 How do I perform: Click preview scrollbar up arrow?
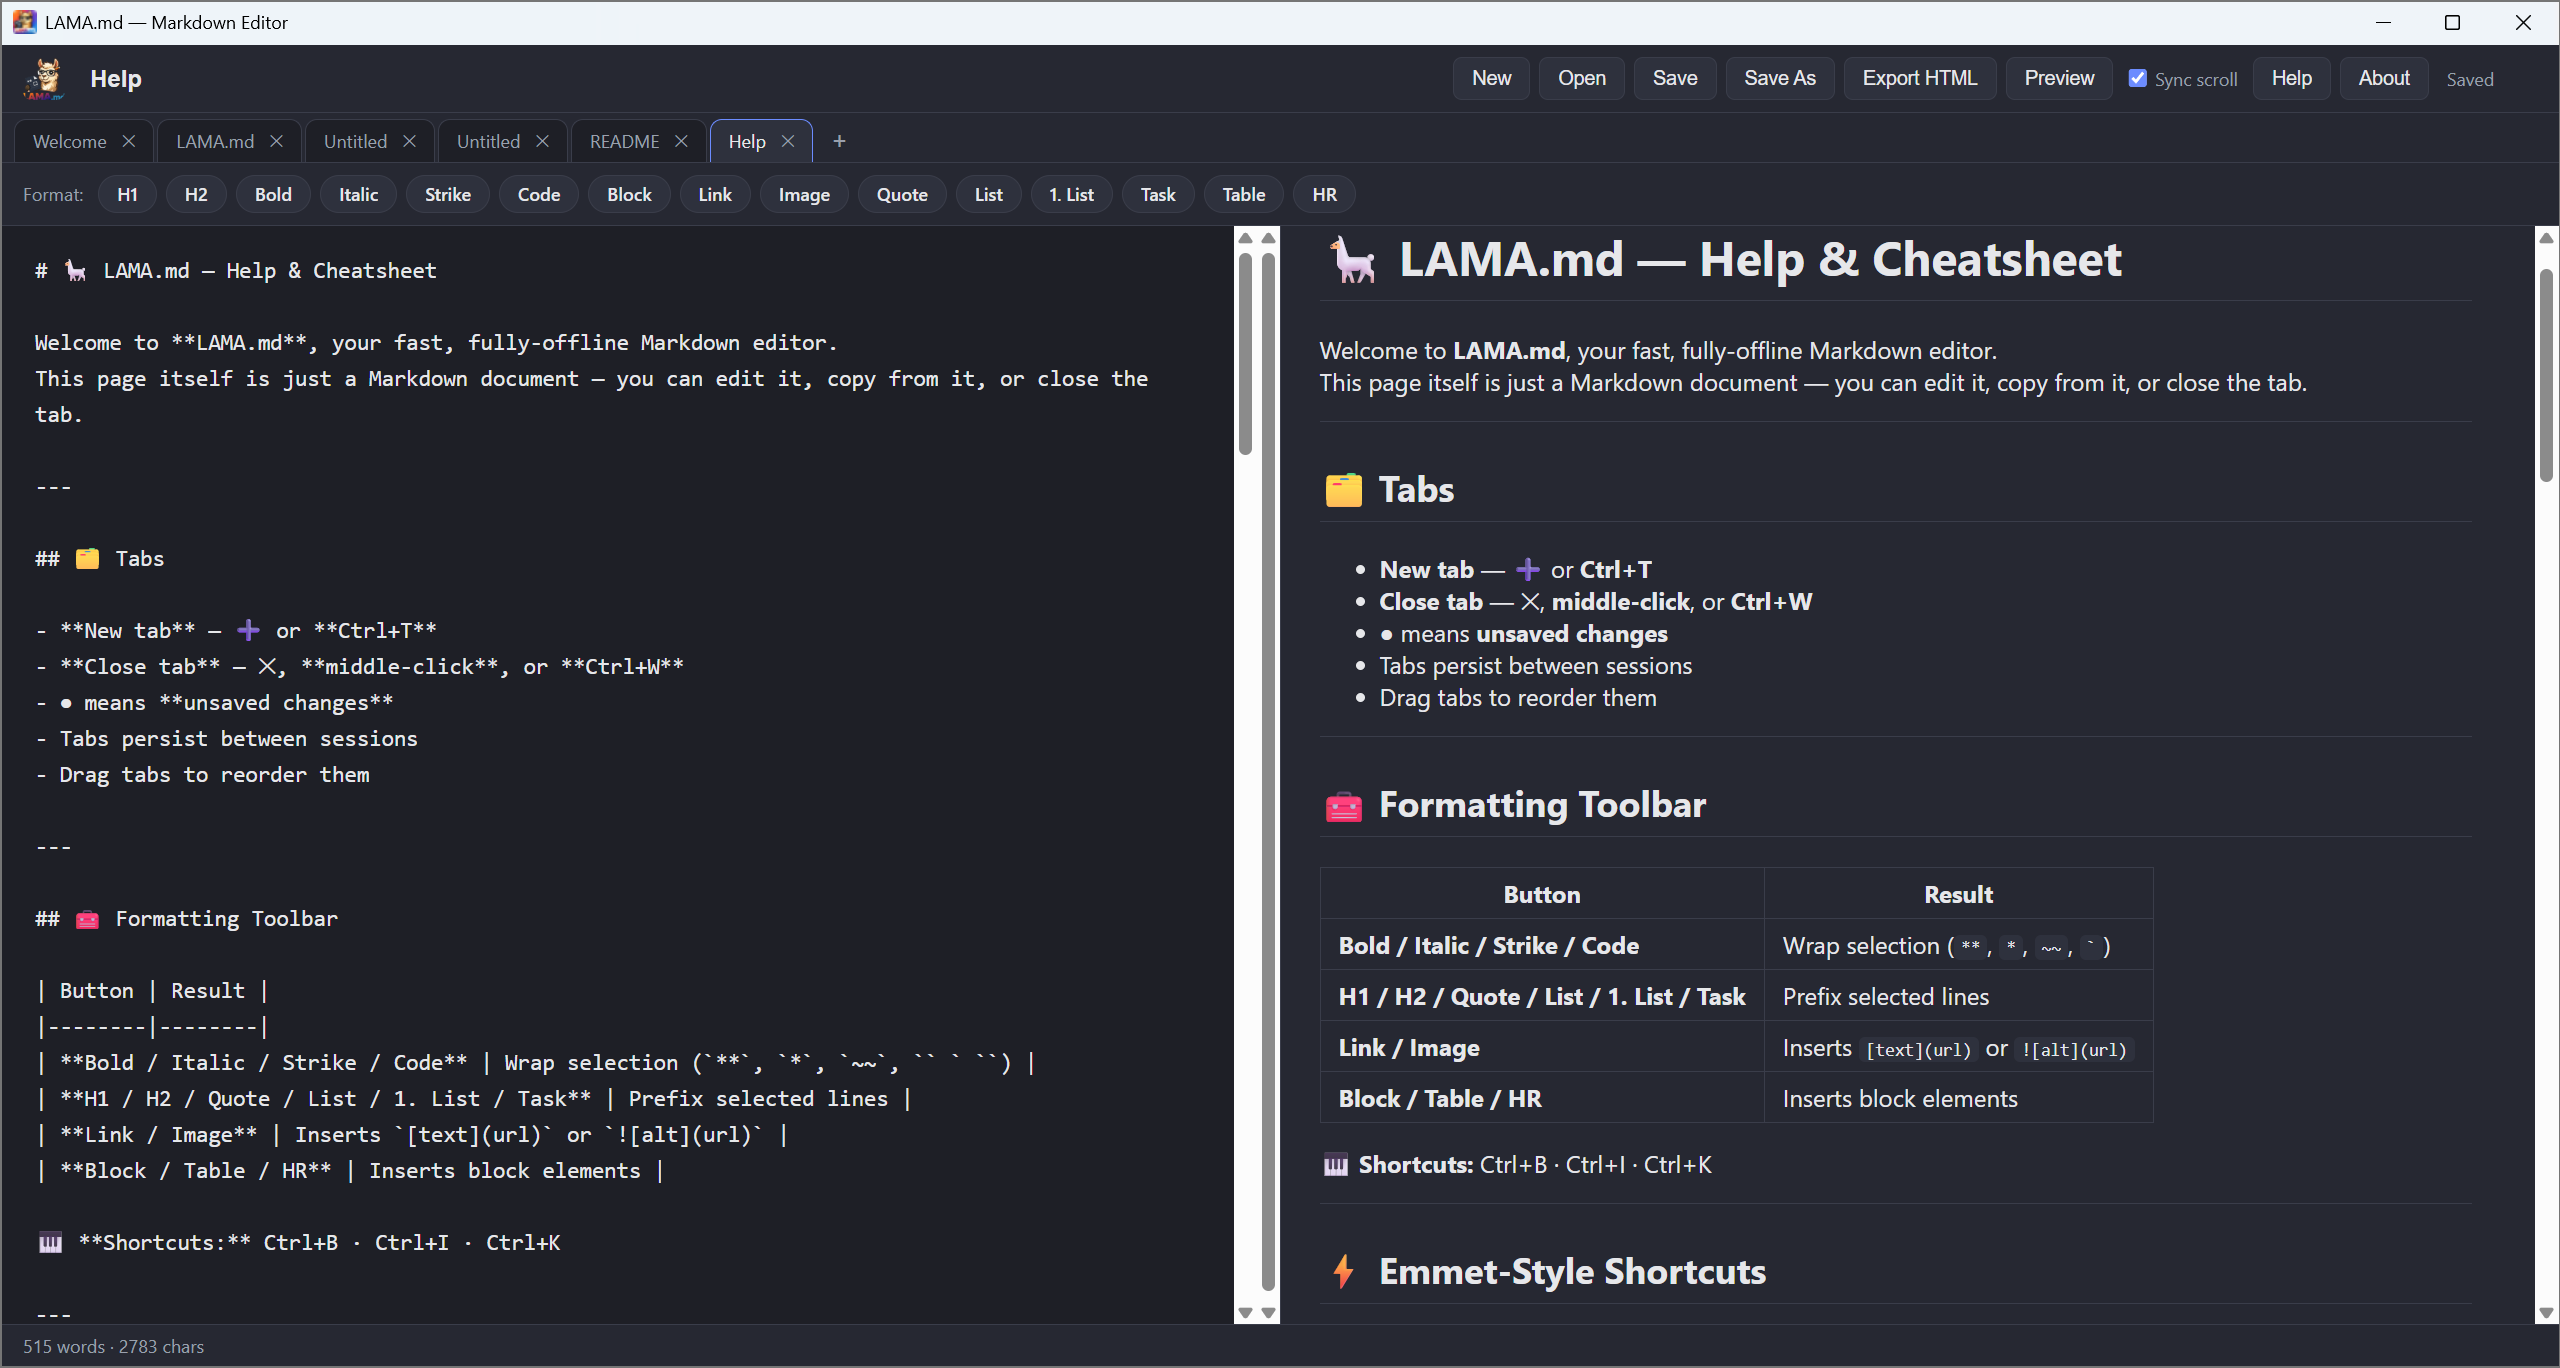tap(2547, 238)
